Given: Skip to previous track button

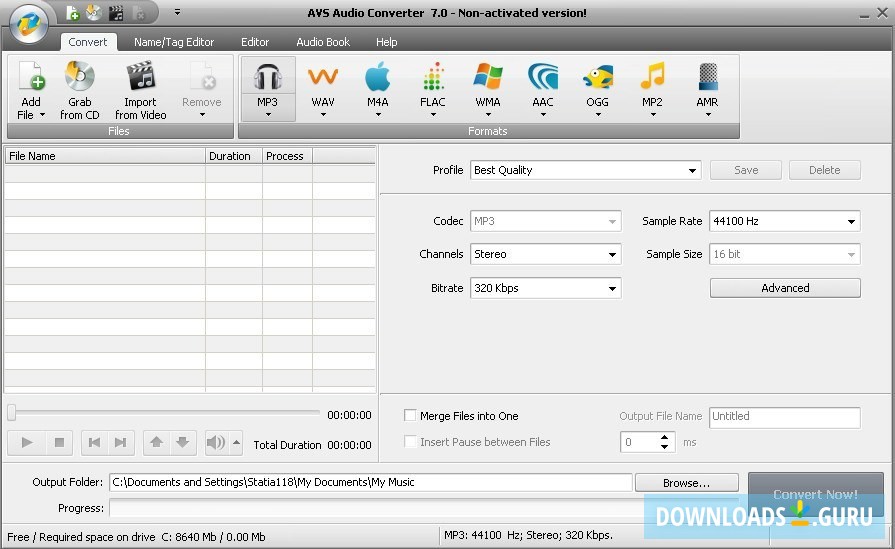Looking at the screenshot, I should coord(95,442).
